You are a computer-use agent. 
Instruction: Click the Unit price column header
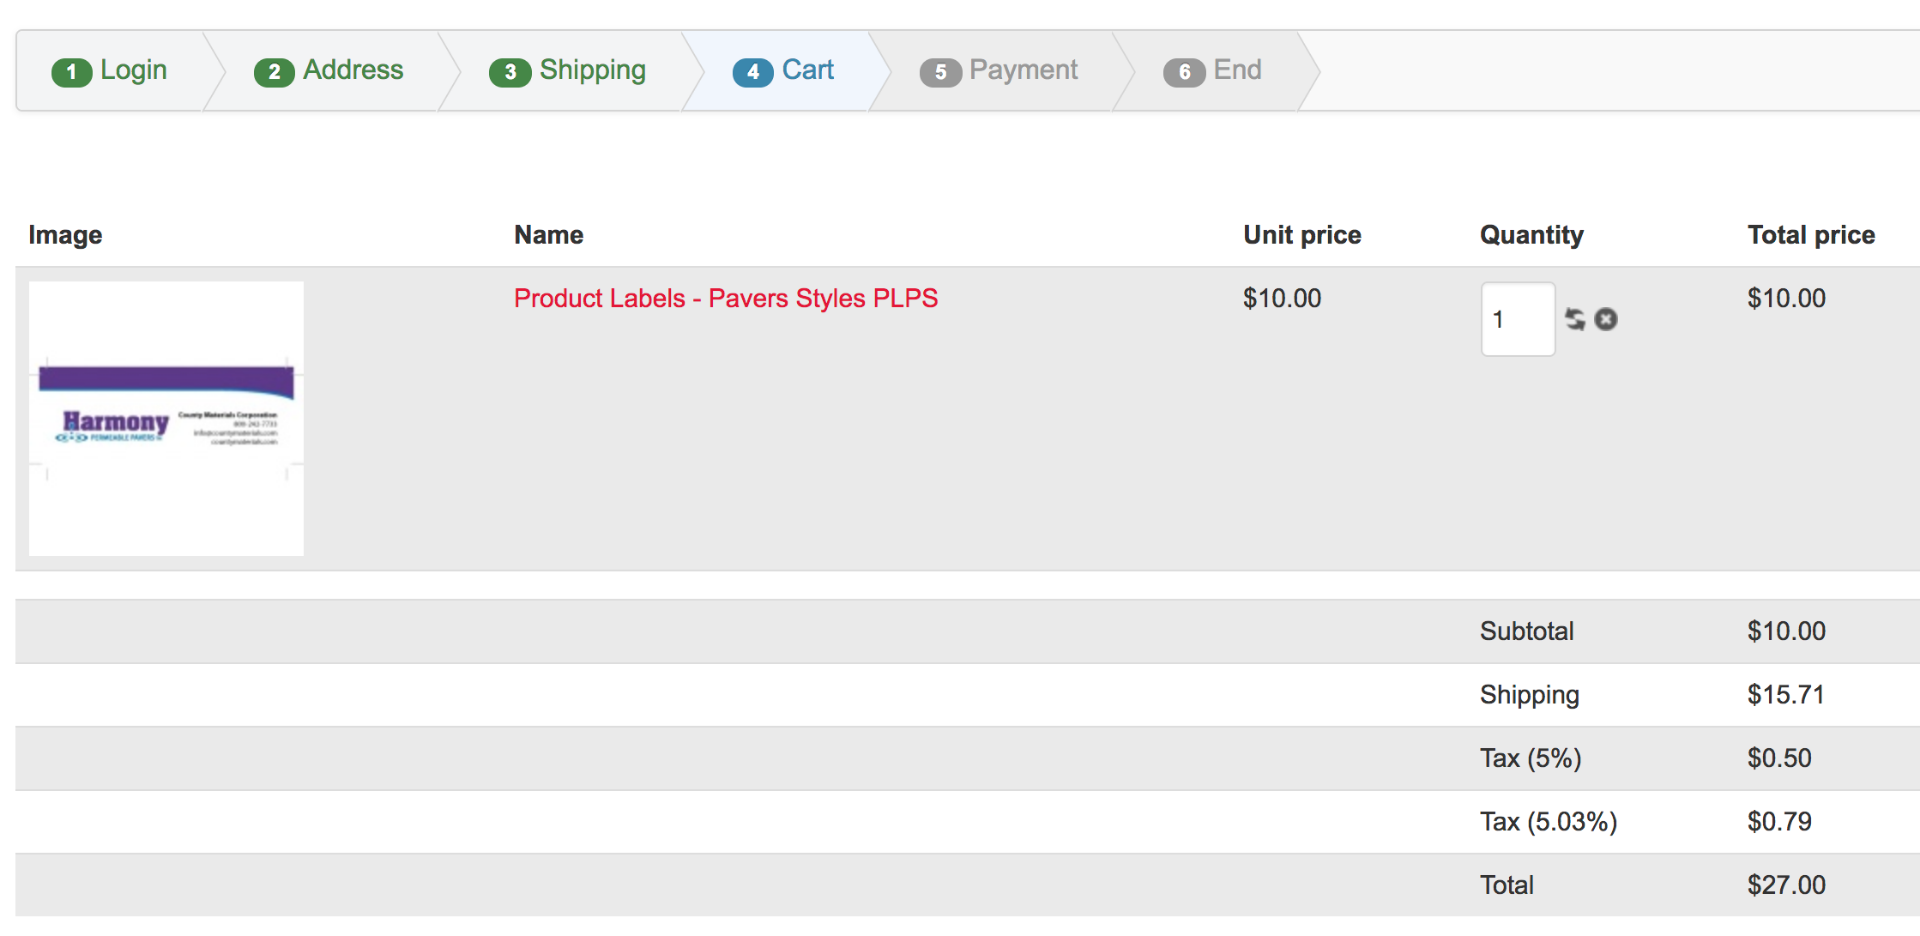(1302, 235)
